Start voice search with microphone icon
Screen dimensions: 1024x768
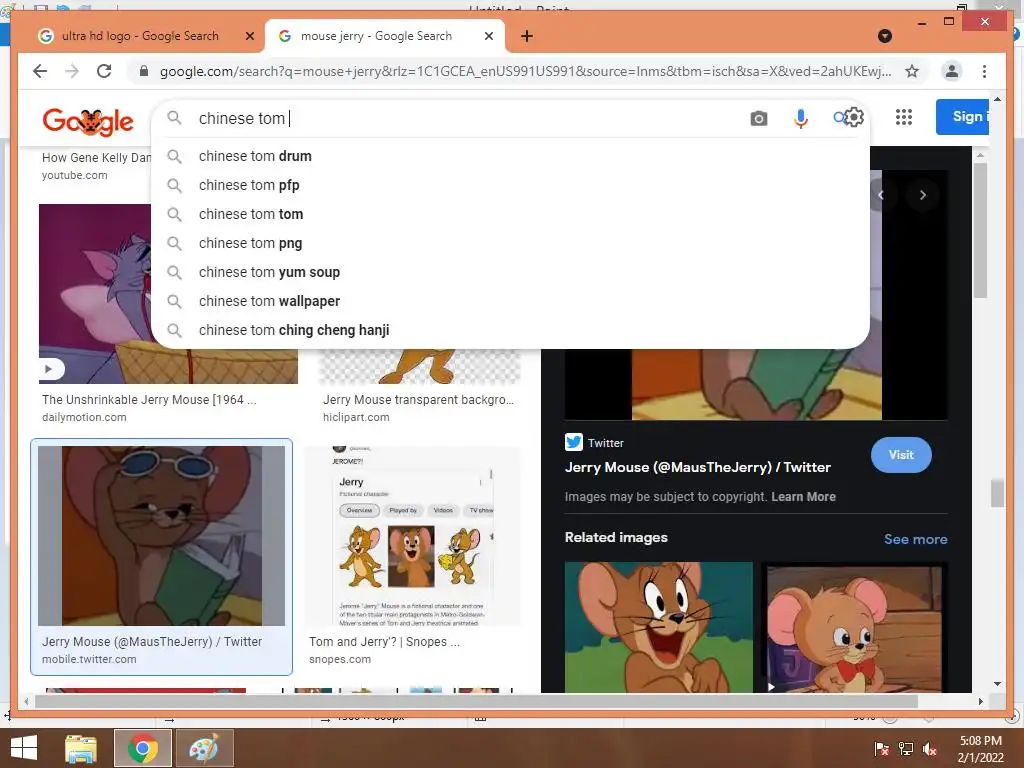tap(801, 118)
